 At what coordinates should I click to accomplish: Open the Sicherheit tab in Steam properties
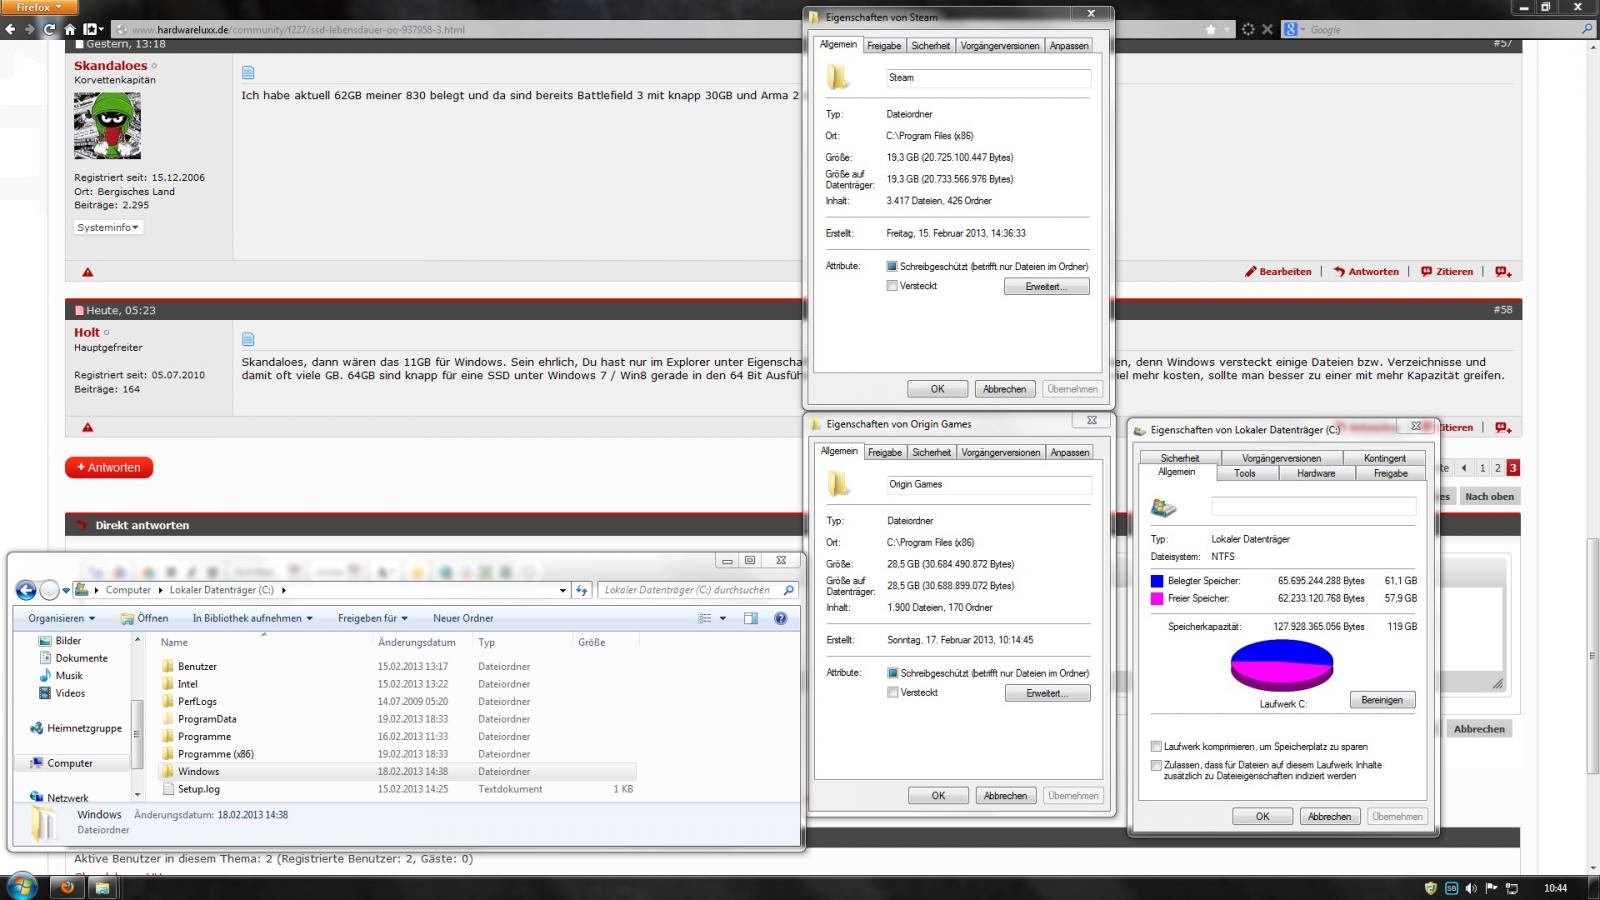click(931, 46)
